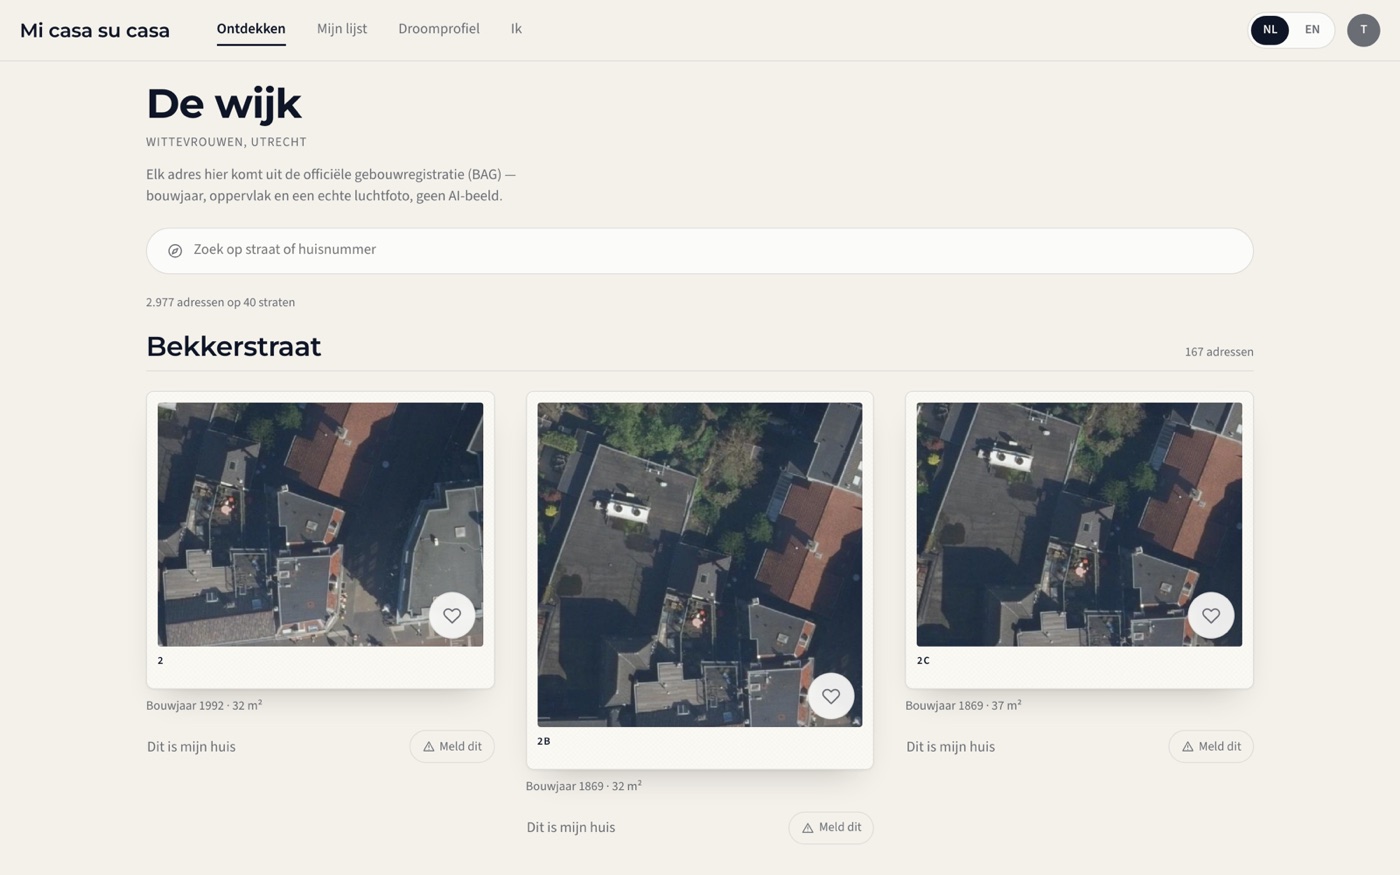
Task: Report address 2B with 'Meld dit'
Action: click(x=831, y=828)
